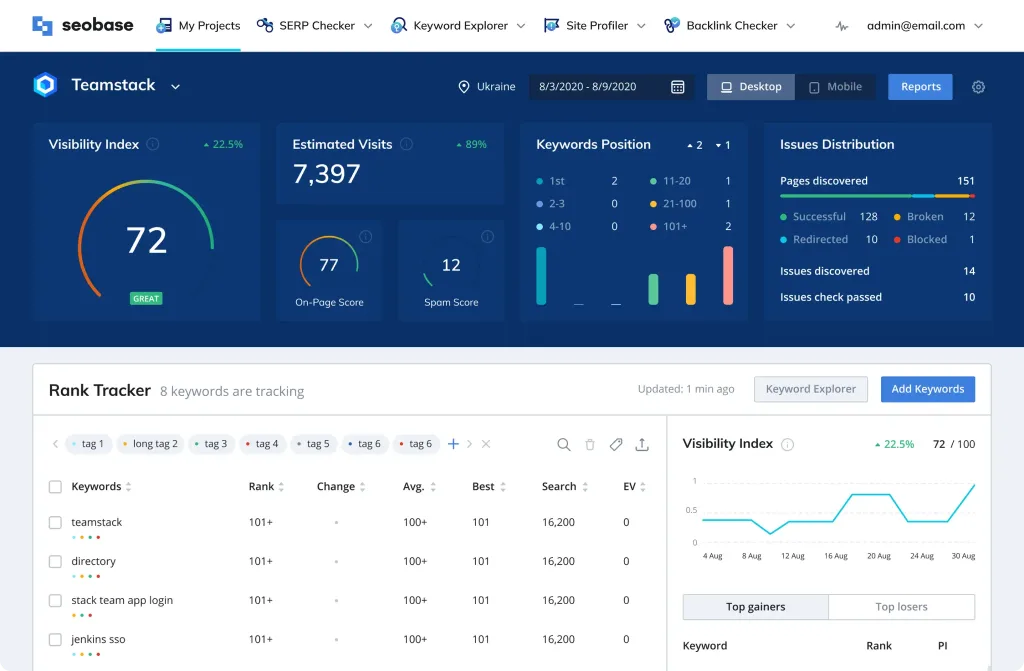Click the Add Keywords button
Screen dimensions: 1024x671
pos(927,389)
